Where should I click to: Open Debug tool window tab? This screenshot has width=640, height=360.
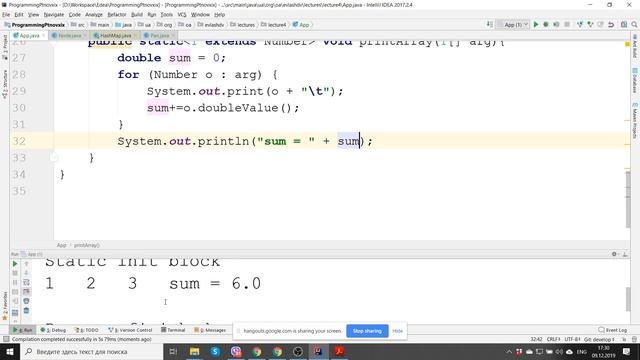tap(53, 330)
